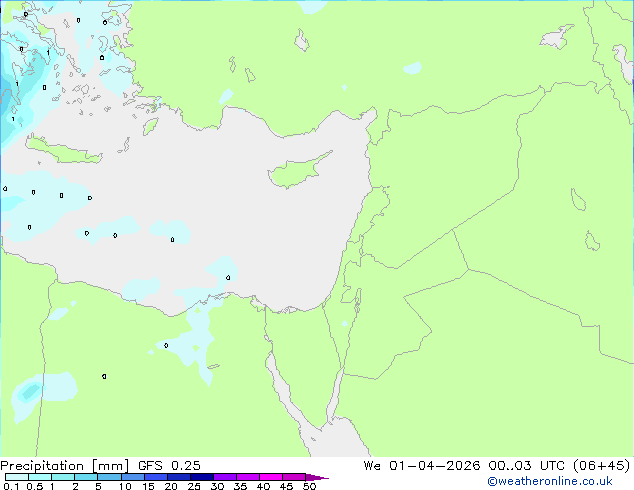Pick the 1–2 mm legend color box
The height and width of the screenshot is (490, 634).
[63, 477]
